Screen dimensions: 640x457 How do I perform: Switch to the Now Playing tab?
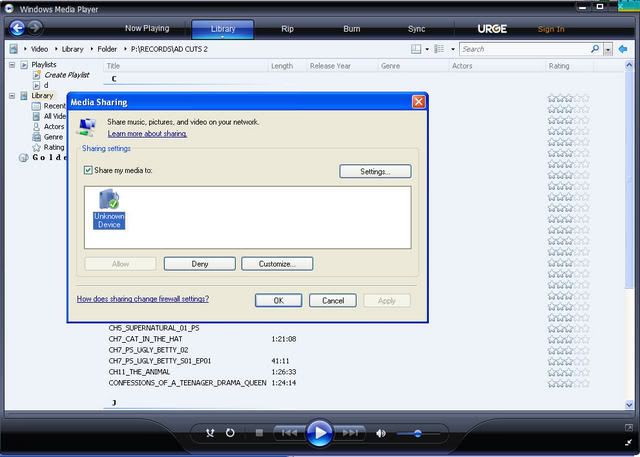coord(147,29)
